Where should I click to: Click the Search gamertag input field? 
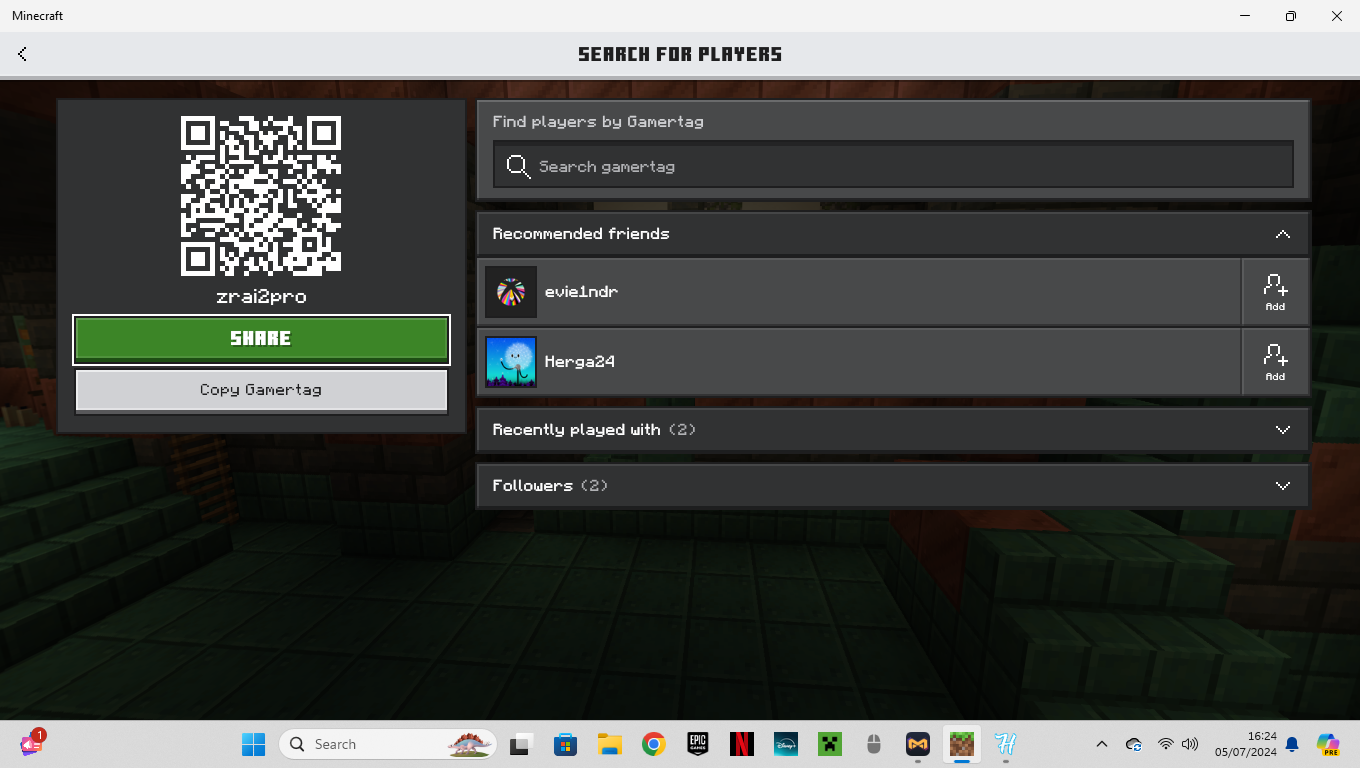click(x=893, y=166)
